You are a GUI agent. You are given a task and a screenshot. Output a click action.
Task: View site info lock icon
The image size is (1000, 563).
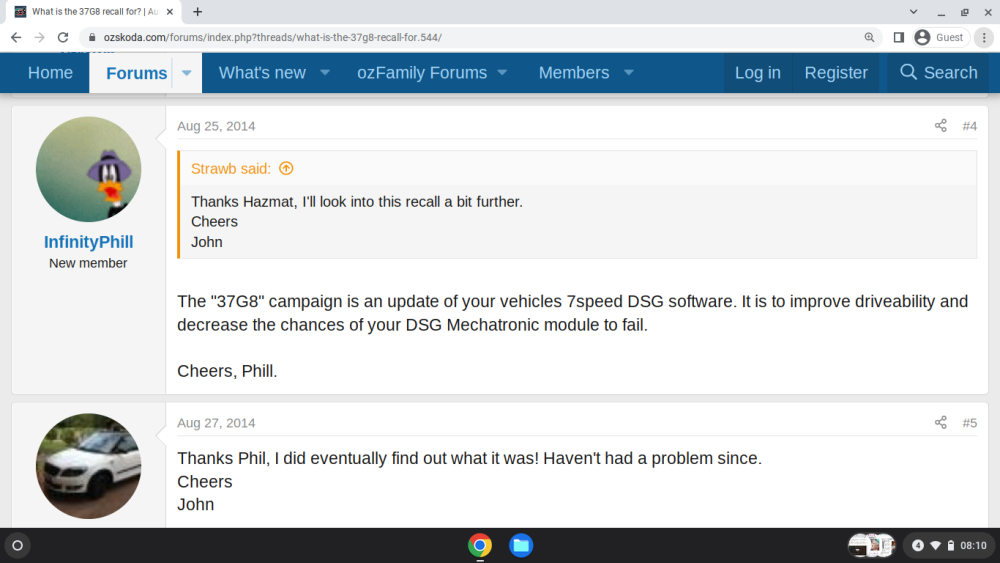(92, 38)
